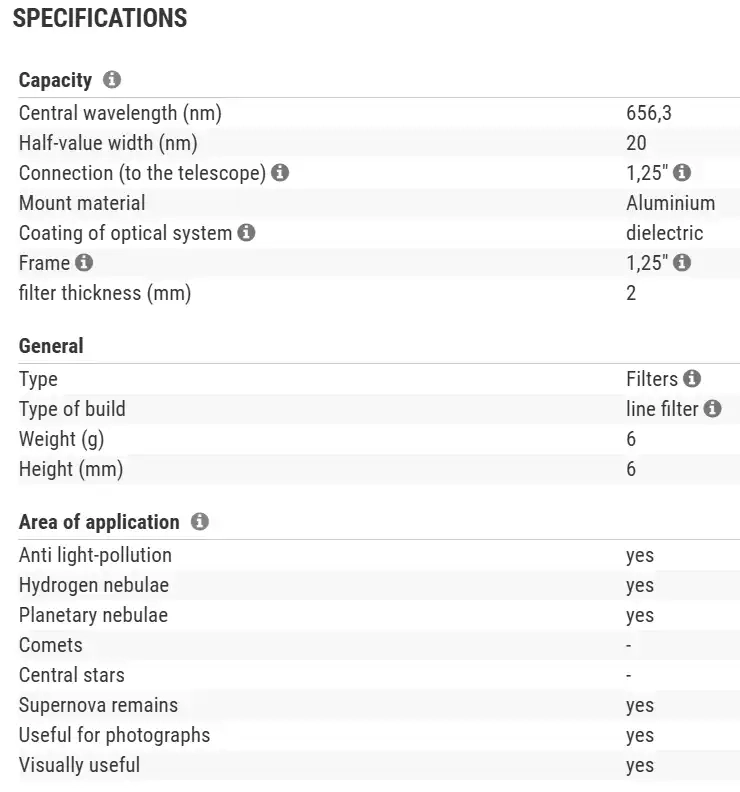This screenshot has width=740, height=792.
Task: Open info for Connection (to the telescope) label
Action: click(x=280, y=173)
